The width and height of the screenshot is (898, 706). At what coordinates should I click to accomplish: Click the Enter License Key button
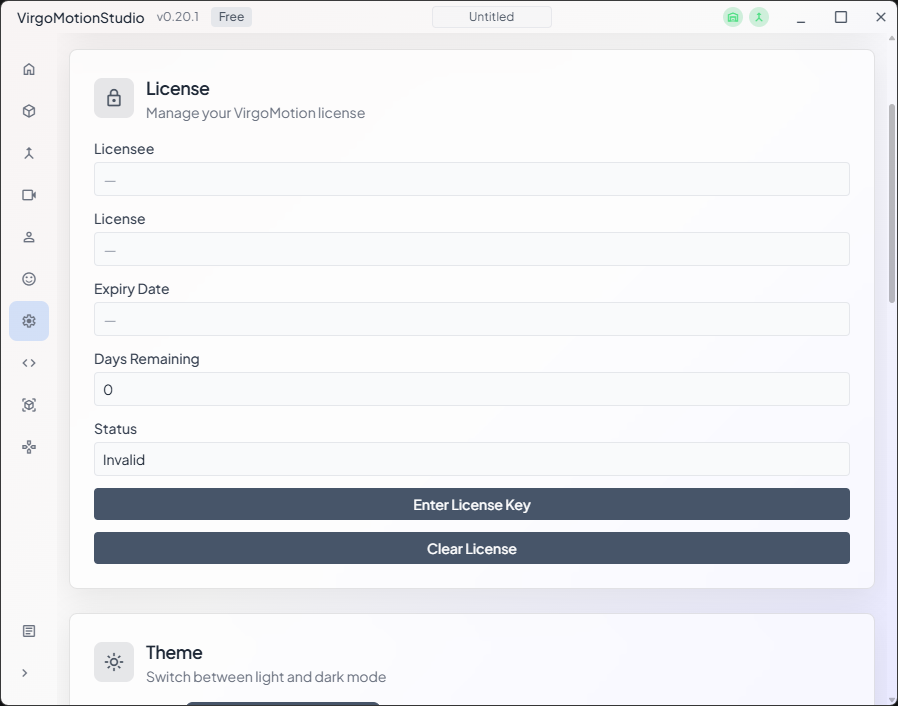point(472,504)
